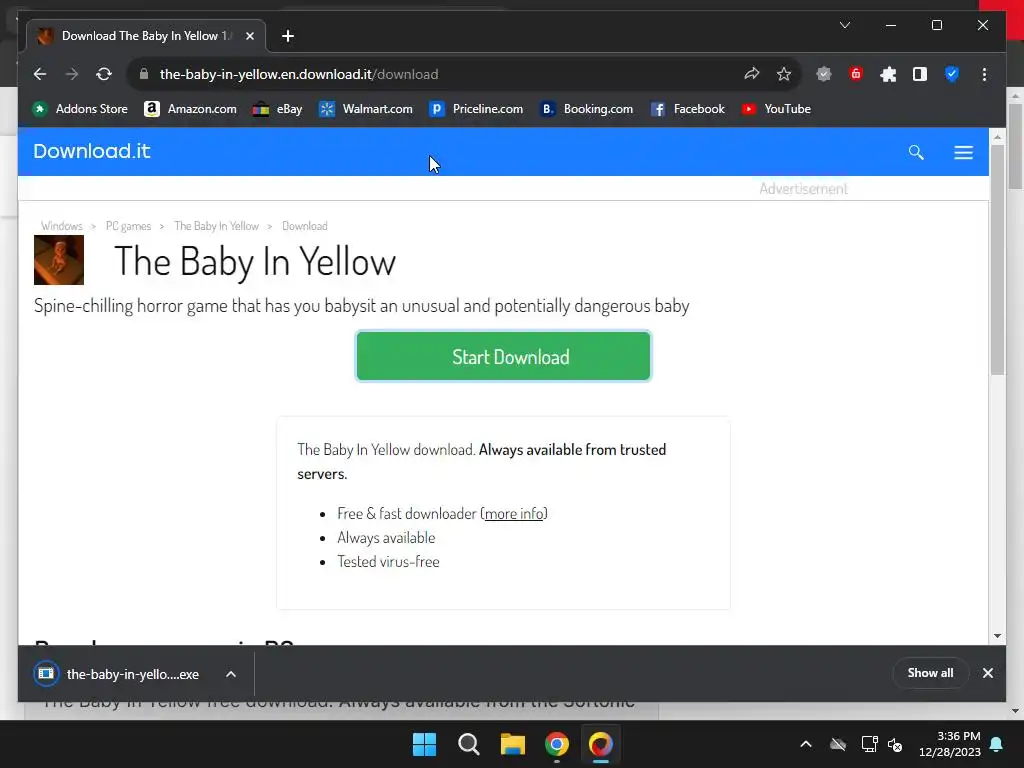Open Facebook bookmark
Image resolution: width=1024 pixels, height=768 pixels.
(x=688, y=109)
